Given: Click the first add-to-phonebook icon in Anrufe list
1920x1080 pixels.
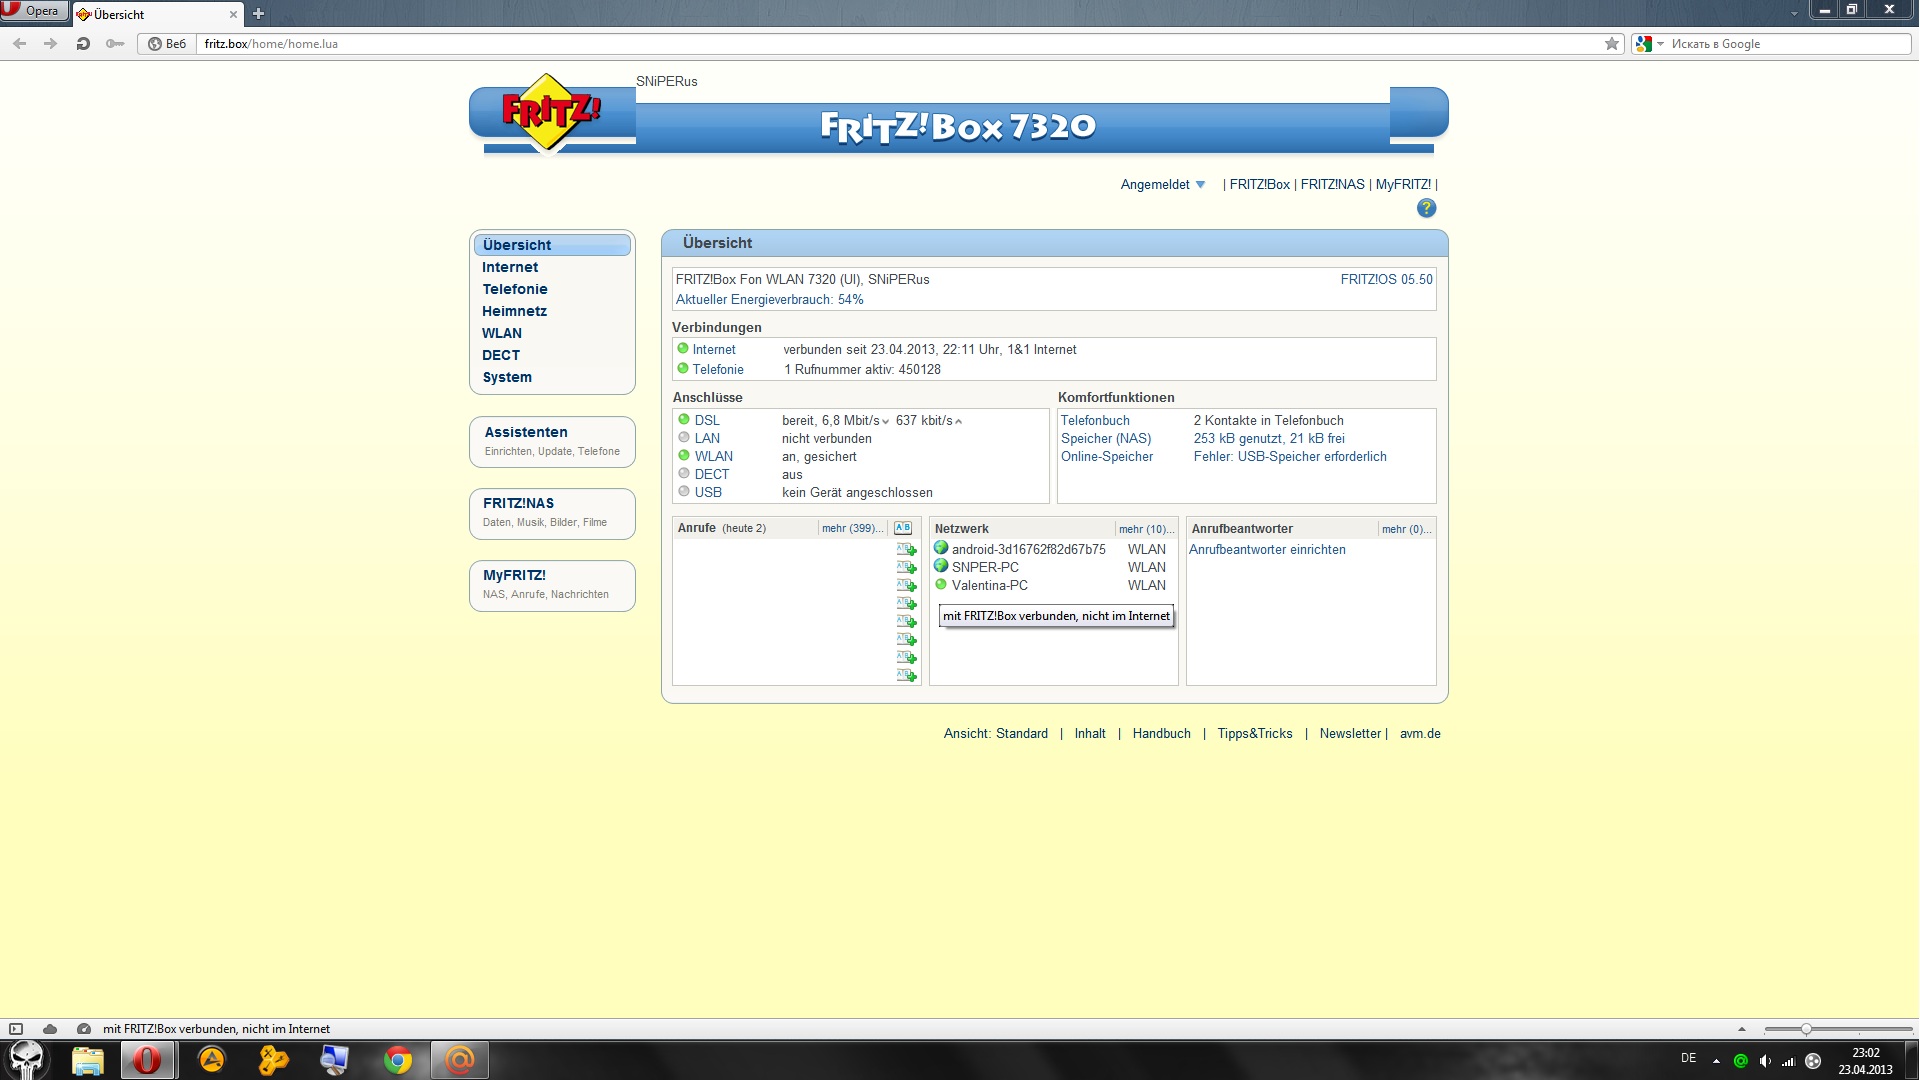Looking at the screenshot, I should (x=906, y=549).
